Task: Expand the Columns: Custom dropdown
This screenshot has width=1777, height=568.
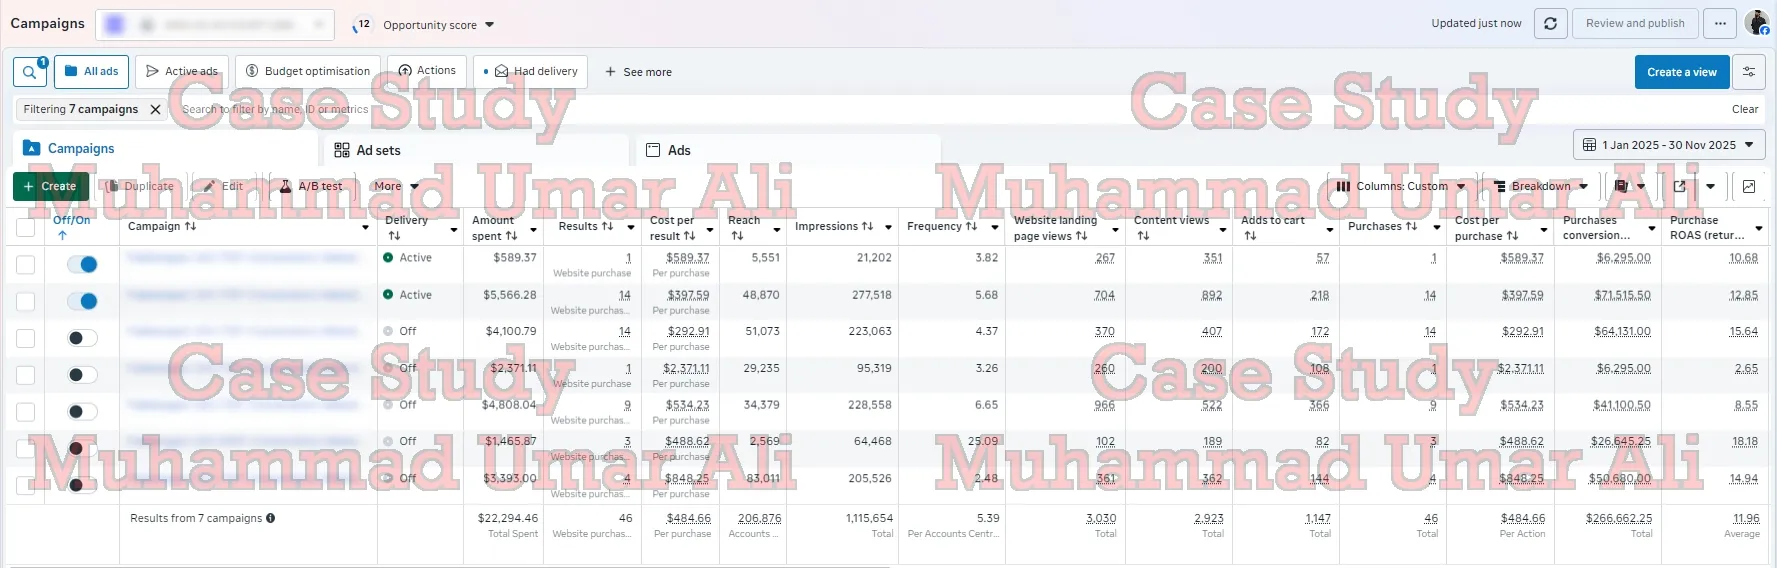Action: tap(1400, 186)
